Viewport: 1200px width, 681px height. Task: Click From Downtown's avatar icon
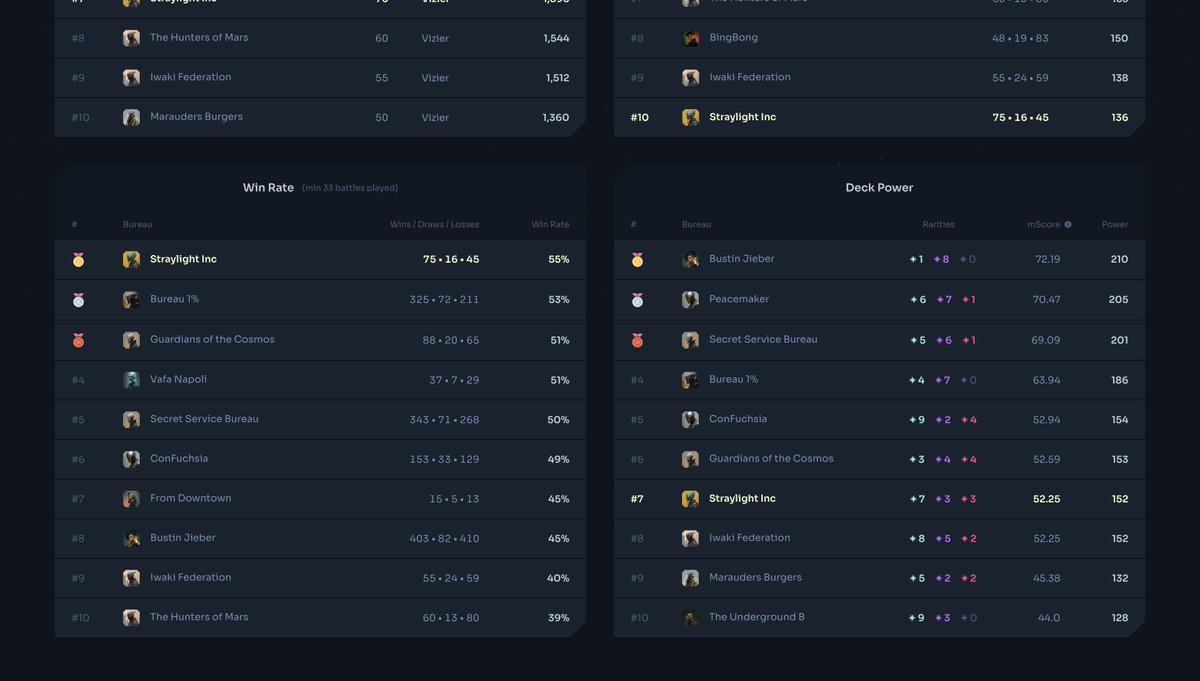131,499
